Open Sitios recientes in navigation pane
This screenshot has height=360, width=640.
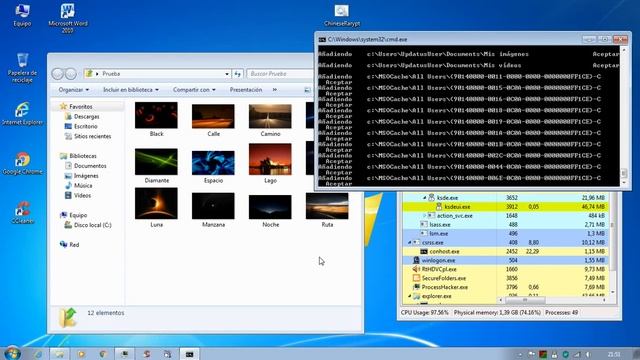coord(93,136)
